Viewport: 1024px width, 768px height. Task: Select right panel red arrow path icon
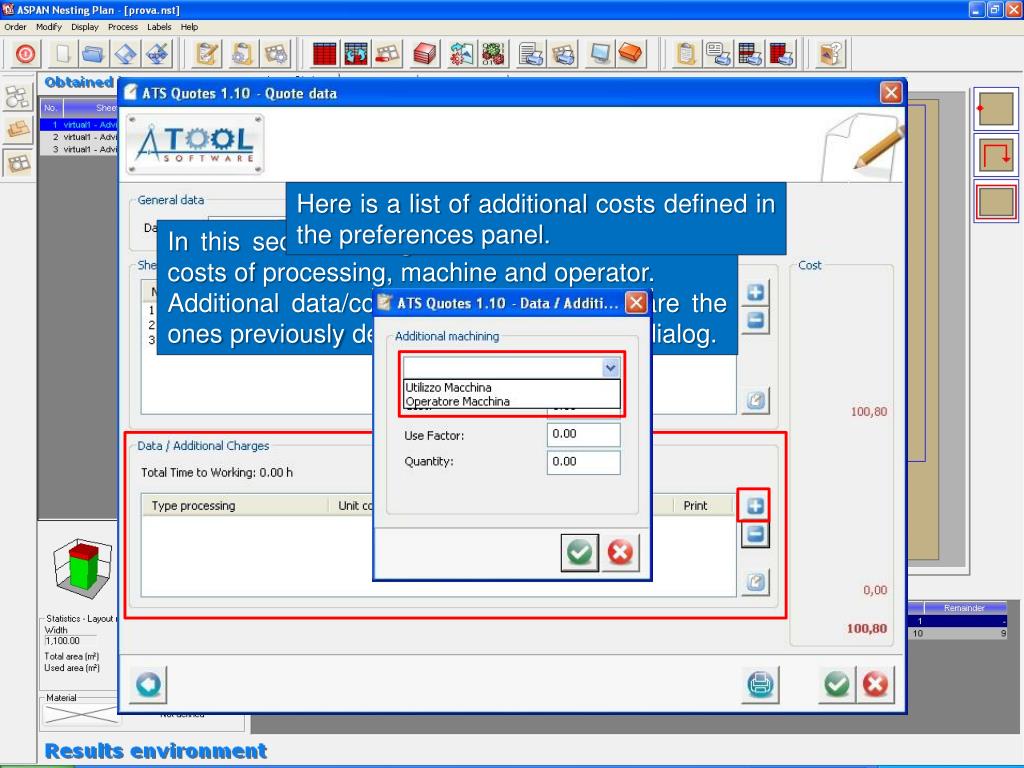coord(995,155)
